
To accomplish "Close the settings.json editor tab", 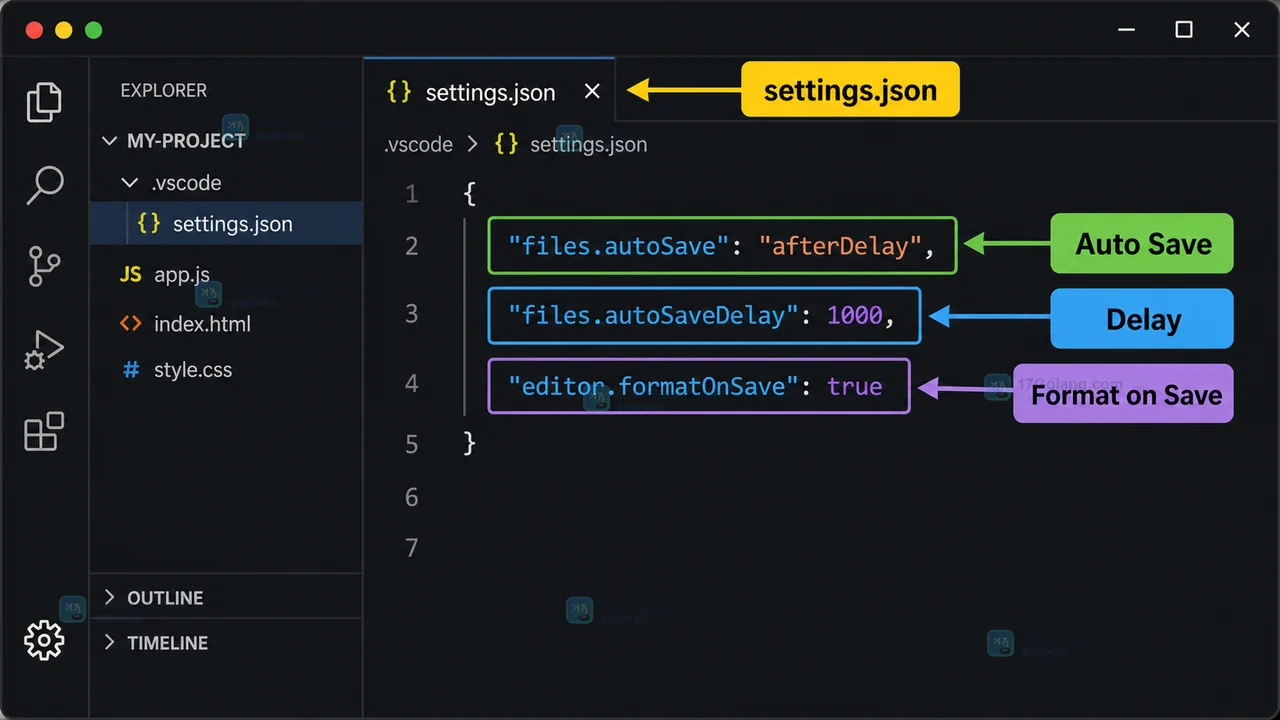I will [x=592, y=92].
